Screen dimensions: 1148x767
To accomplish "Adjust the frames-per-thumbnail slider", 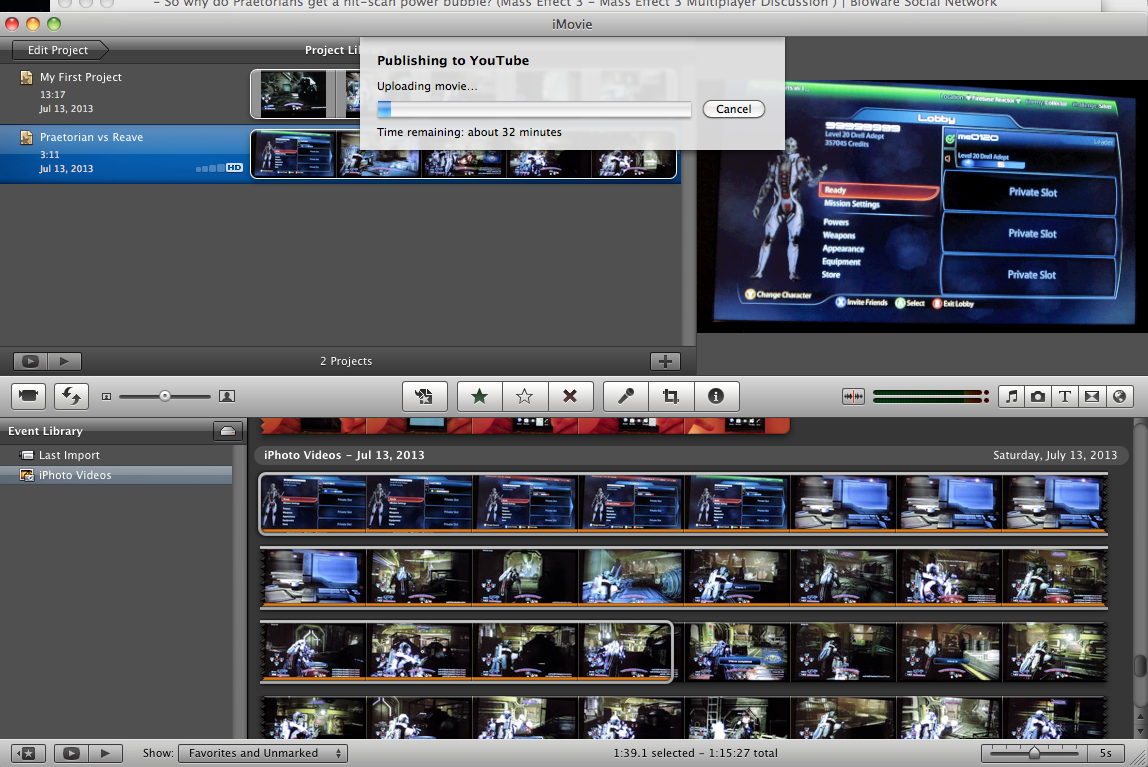I will [1033, 753].
